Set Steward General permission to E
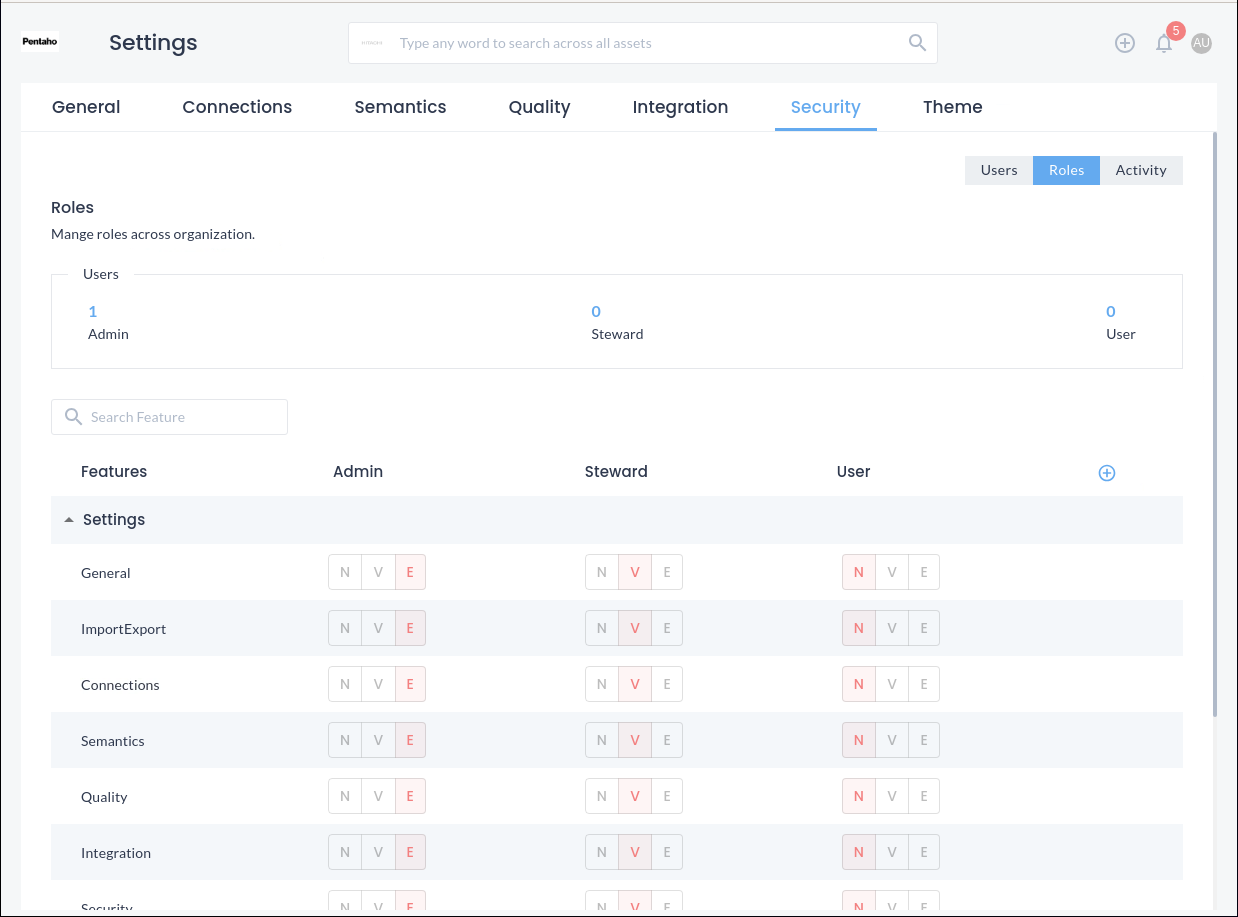The image size is (1238, 917). coord(667,573)
